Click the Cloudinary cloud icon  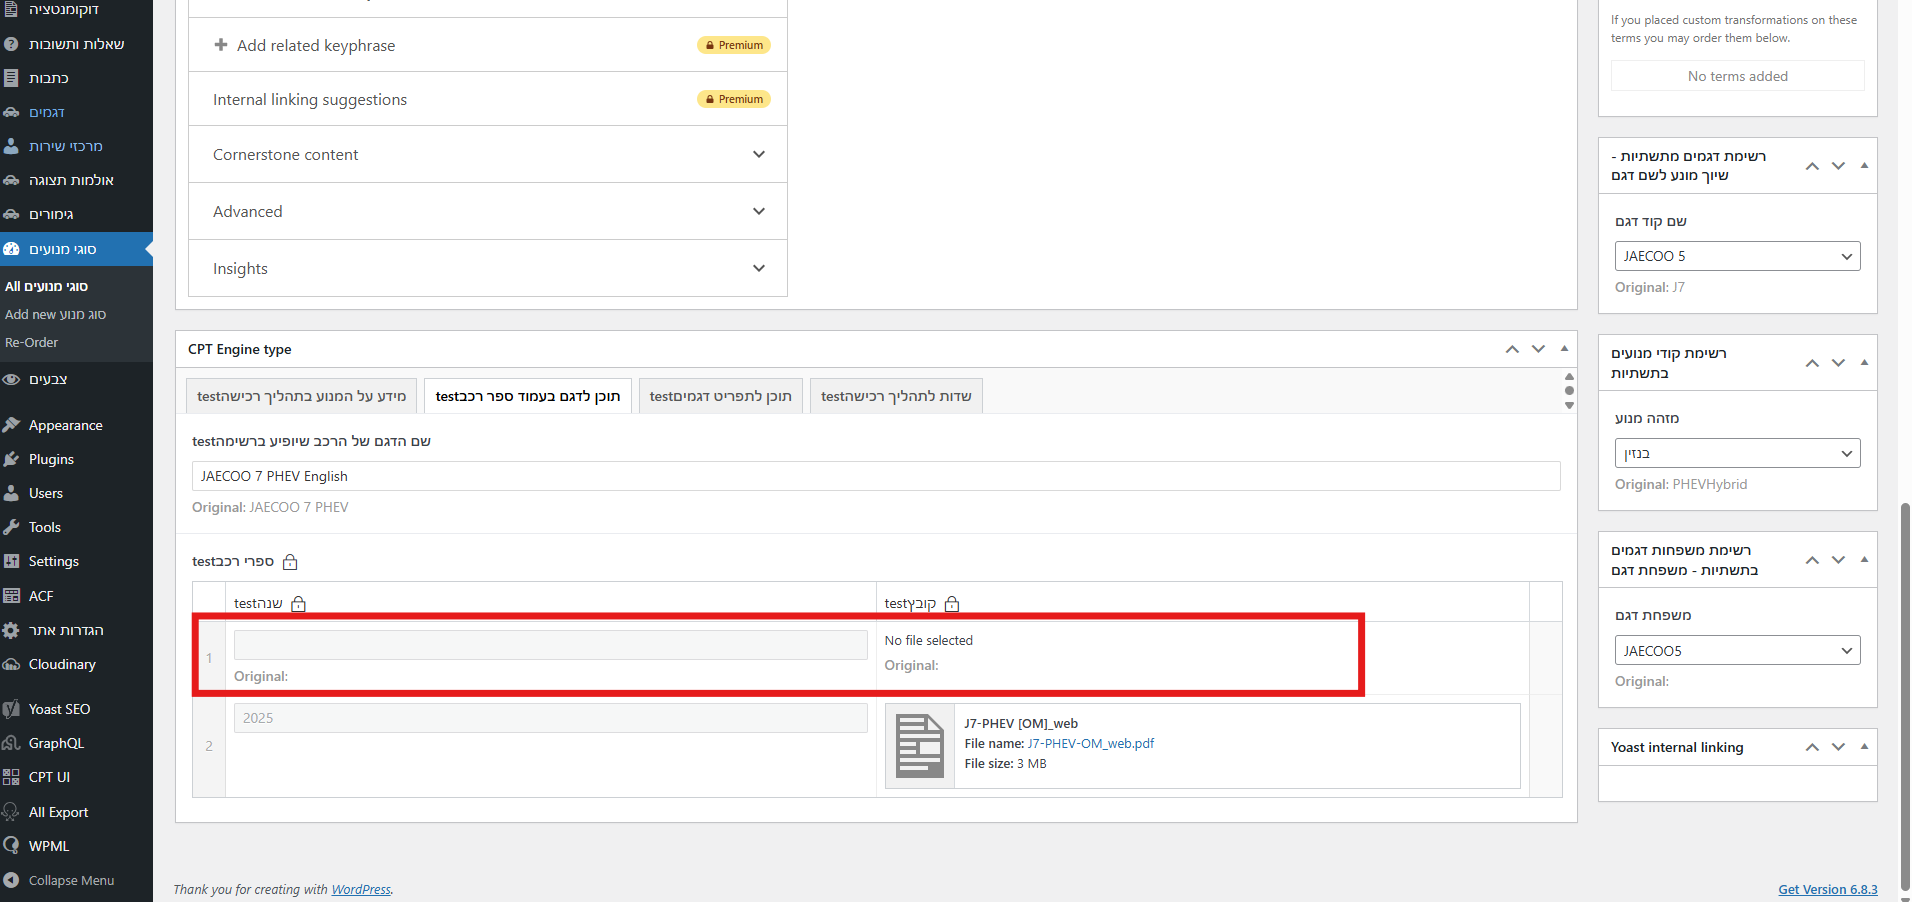pyautogui.click(x=11, y=664)
